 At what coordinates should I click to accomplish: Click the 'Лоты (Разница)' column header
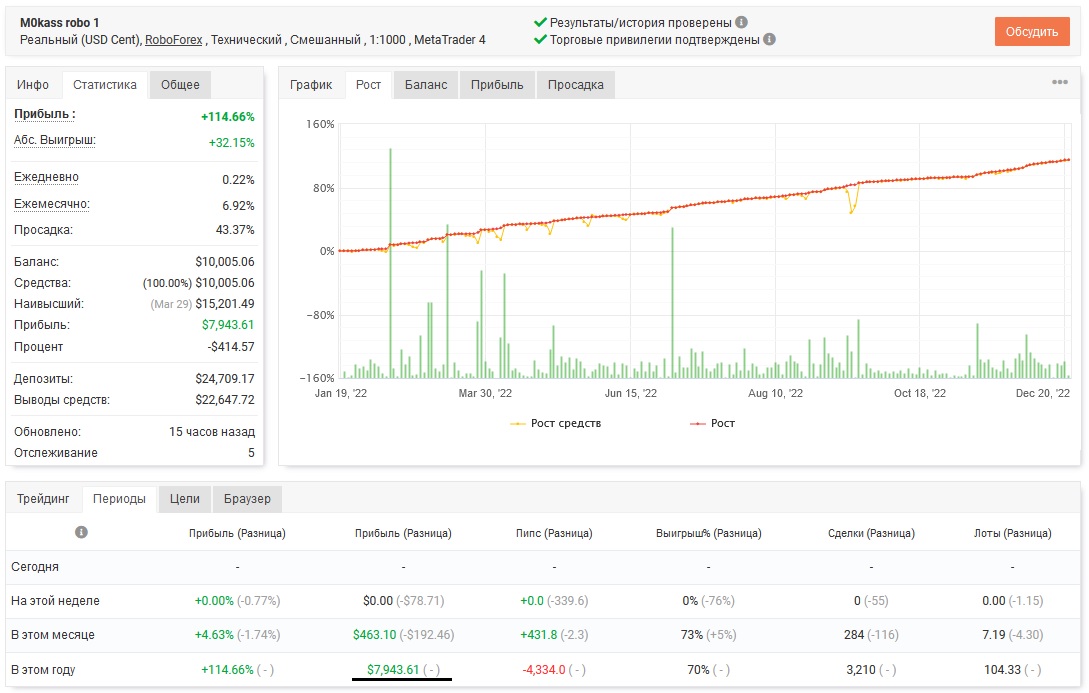1012,533
